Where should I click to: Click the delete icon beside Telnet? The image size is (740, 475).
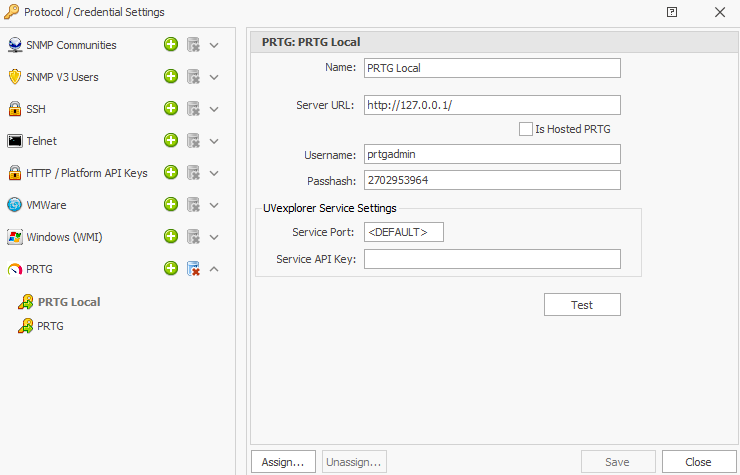pyautogui.click(x=193, y=141)
